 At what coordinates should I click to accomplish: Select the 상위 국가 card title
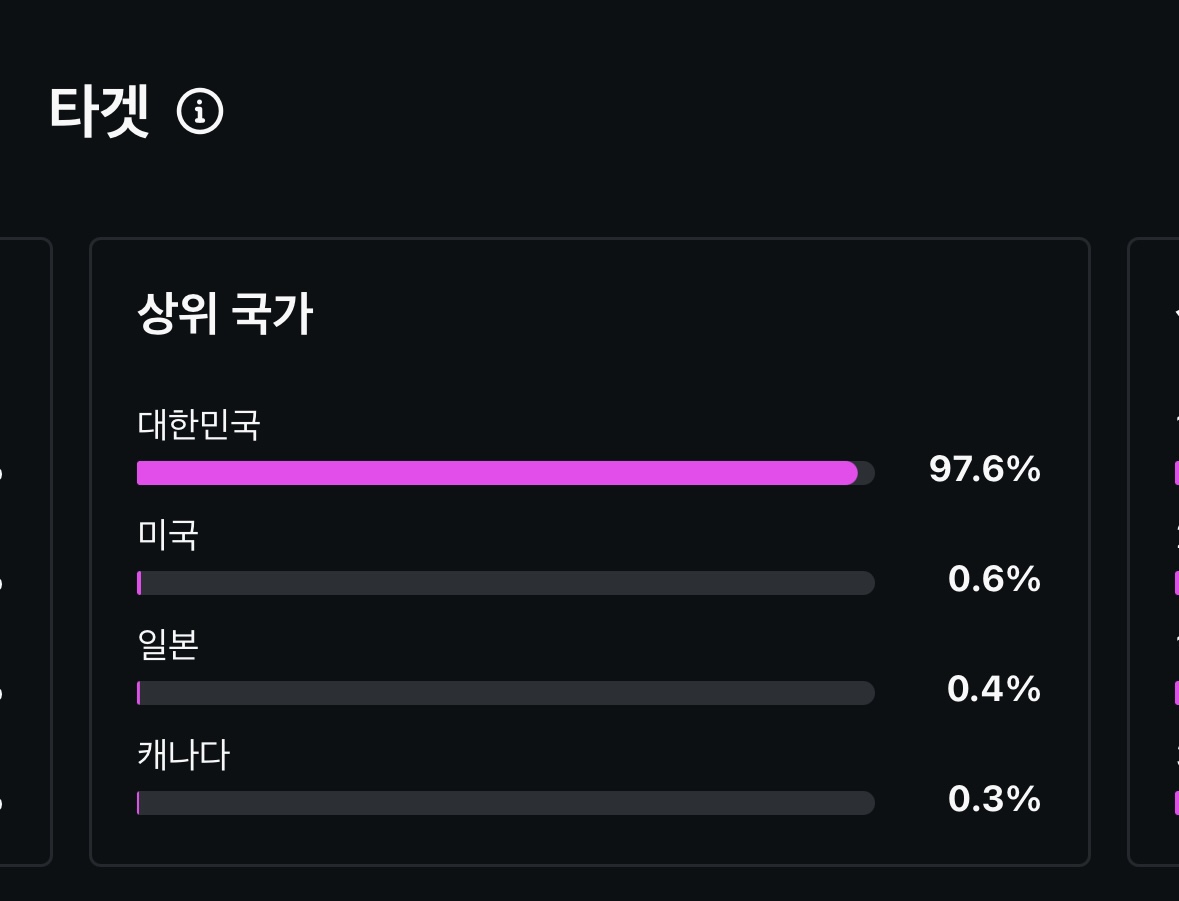tap(225, 314)
